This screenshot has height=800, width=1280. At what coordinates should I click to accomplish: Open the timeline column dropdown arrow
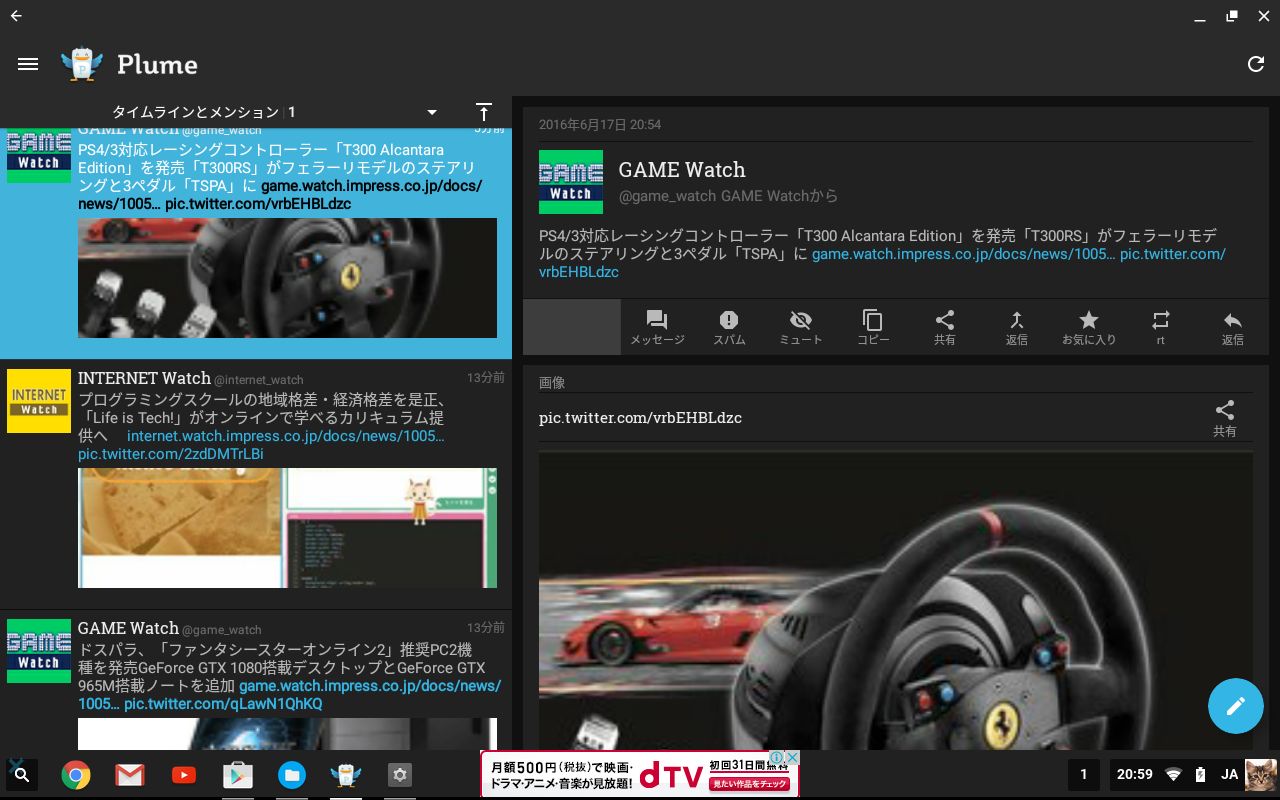(x=432, y=112)
